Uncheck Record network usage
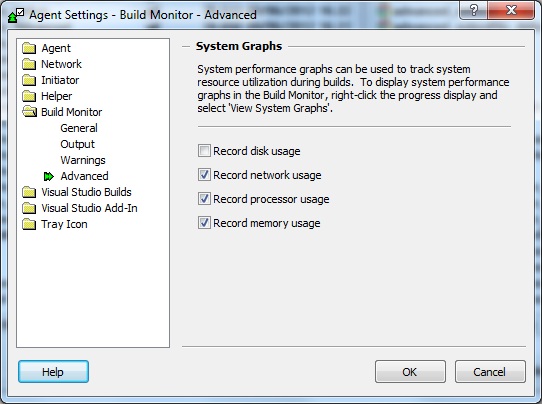Viewport: 542px width, 405px height. click(204, 175)
